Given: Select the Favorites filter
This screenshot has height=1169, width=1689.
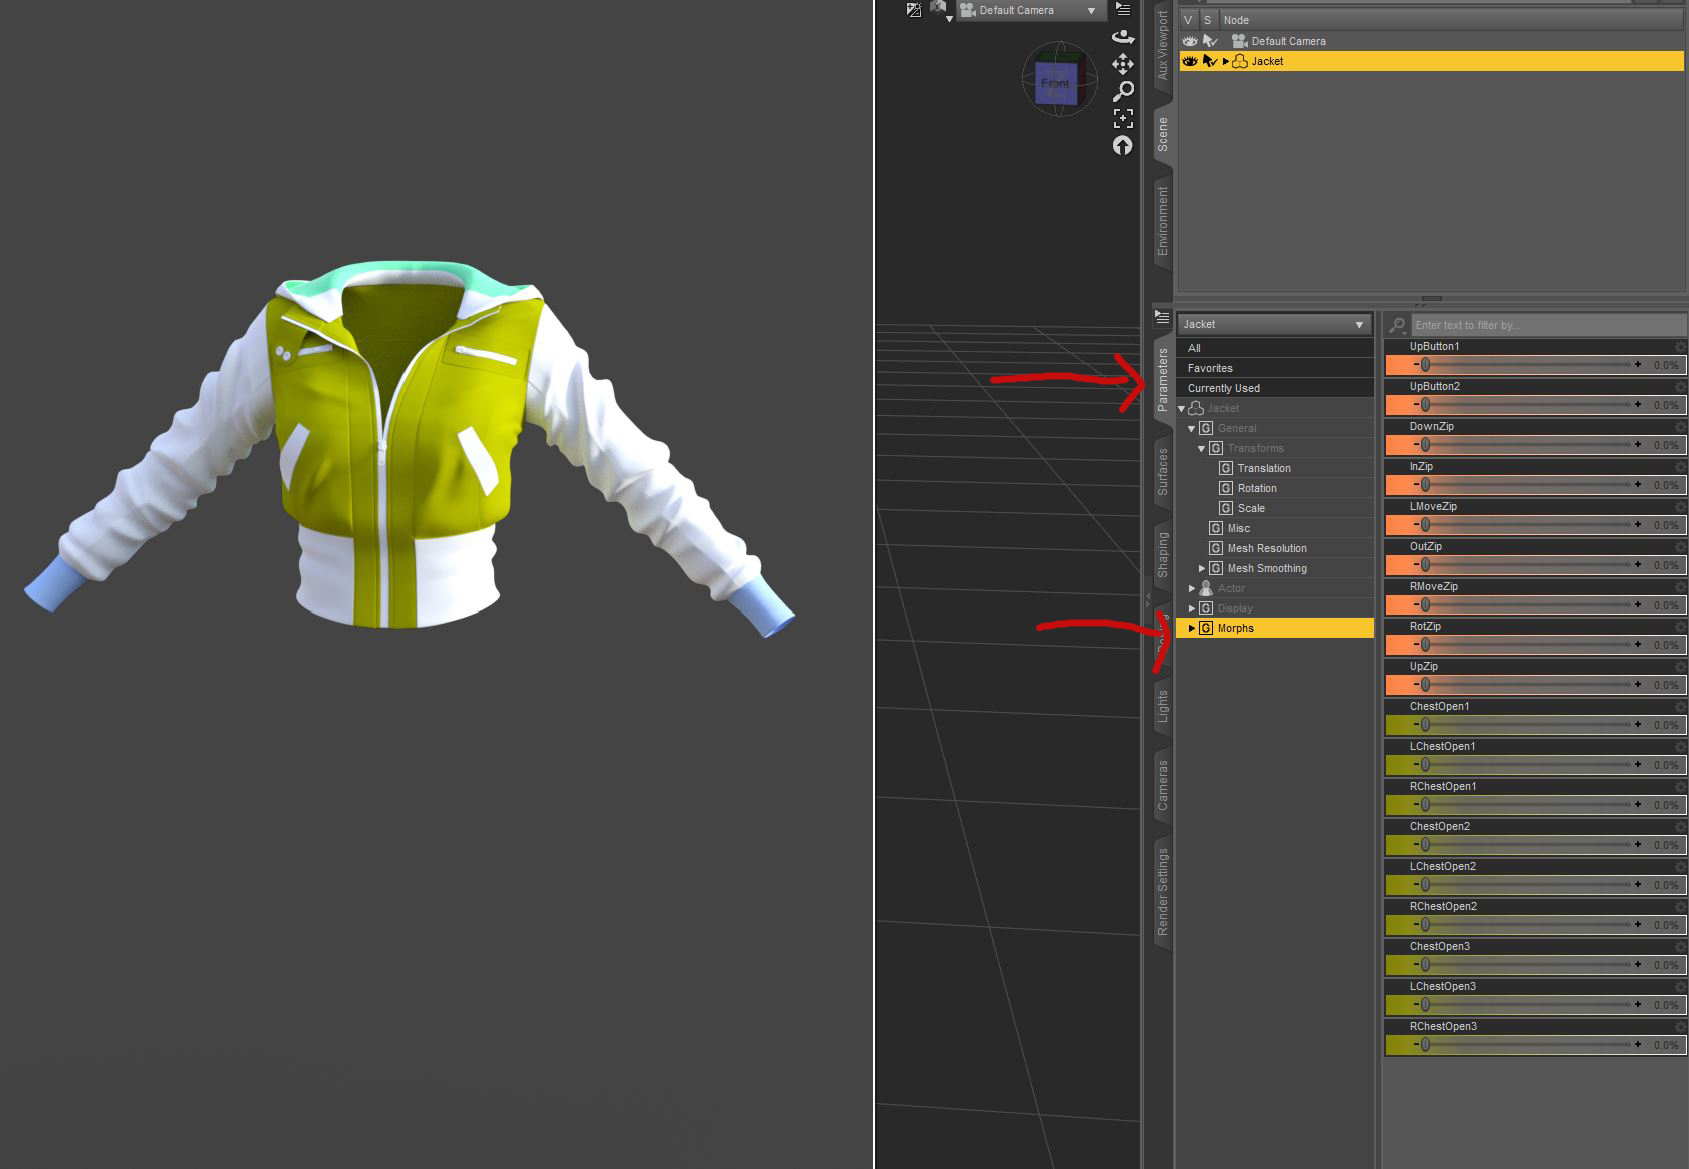Looking at the screenshot, I should 1210,368.
